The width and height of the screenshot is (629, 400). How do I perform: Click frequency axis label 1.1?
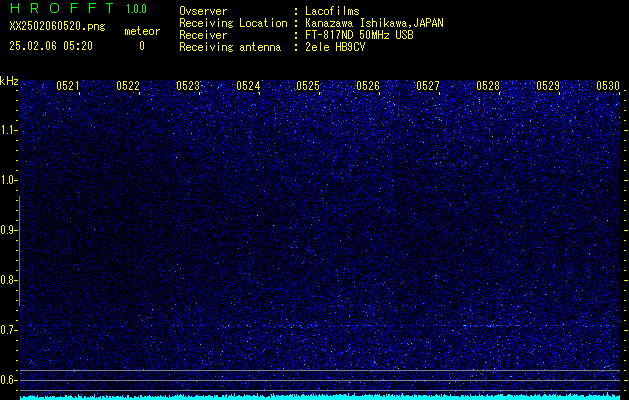[8, 130]
